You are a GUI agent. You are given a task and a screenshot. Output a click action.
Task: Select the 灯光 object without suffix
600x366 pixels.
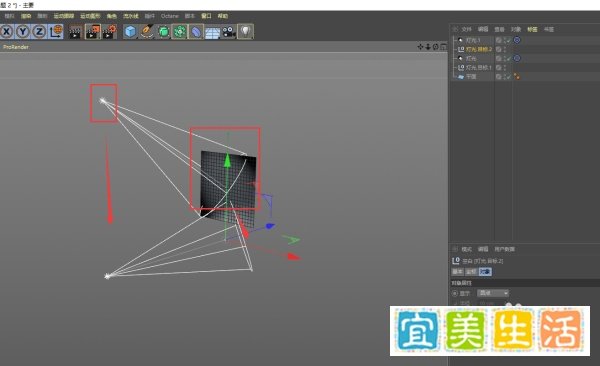click(x=471, y=59)
